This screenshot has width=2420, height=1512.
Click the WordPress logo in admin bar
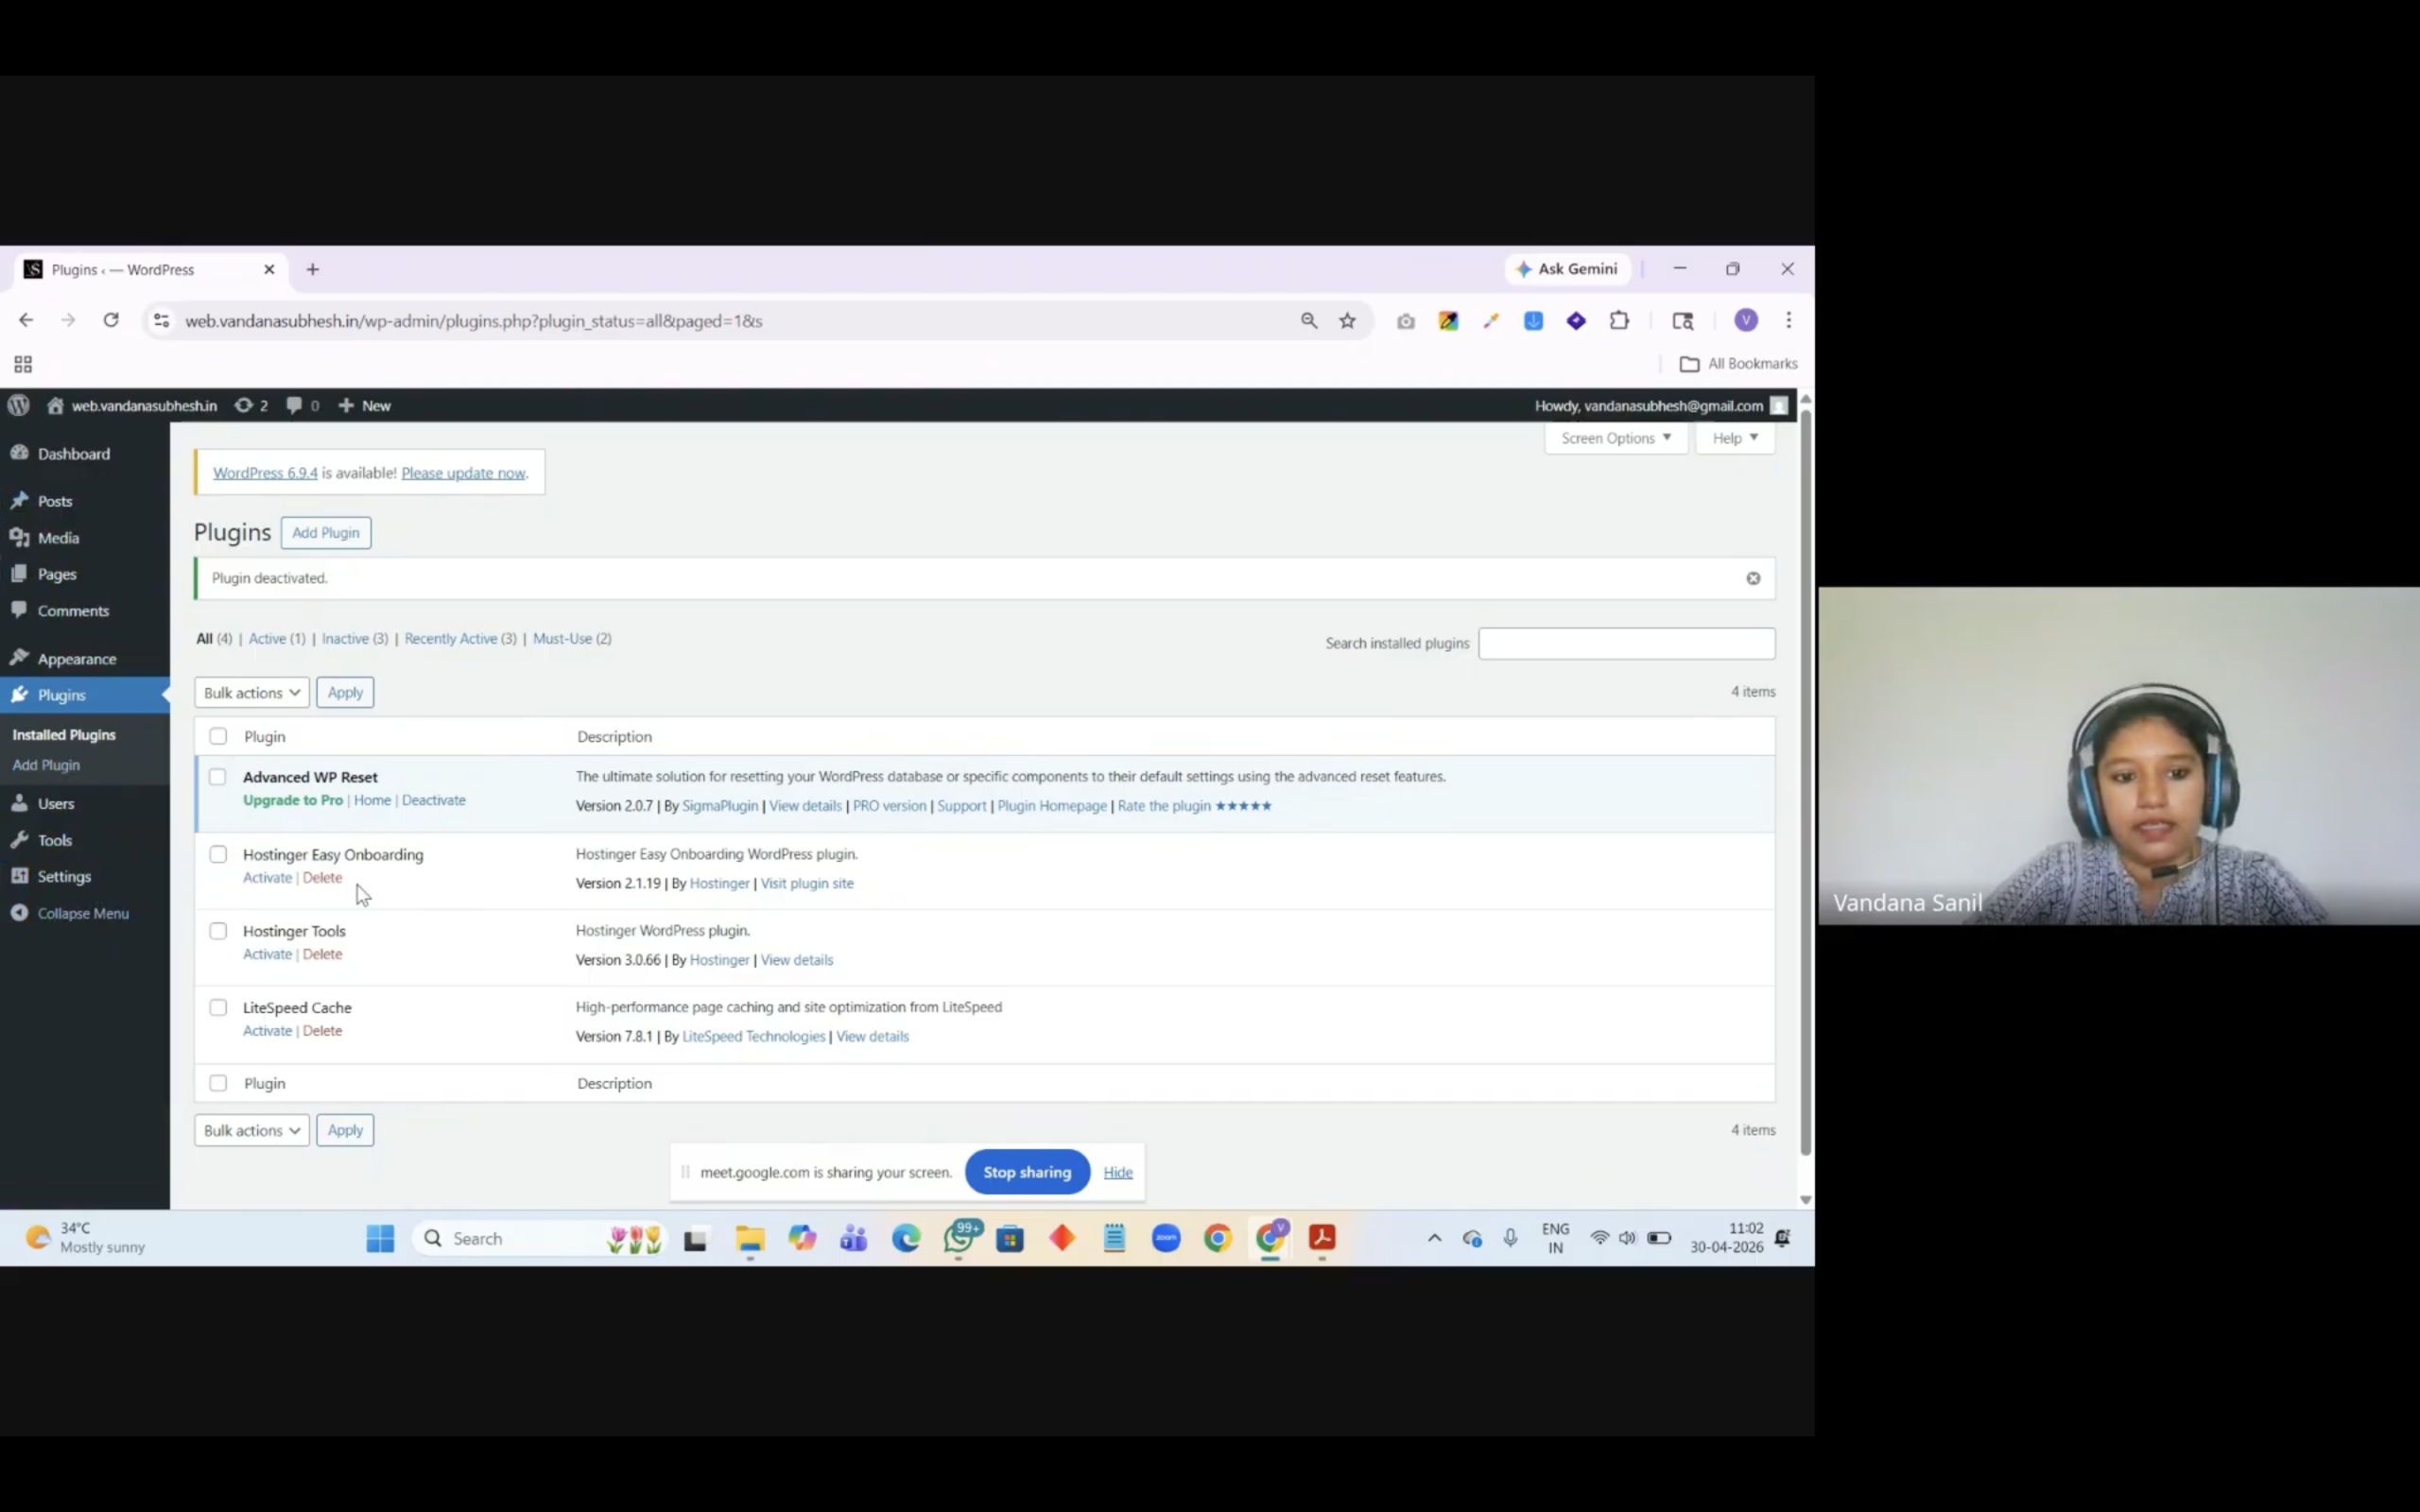point(19,405)
